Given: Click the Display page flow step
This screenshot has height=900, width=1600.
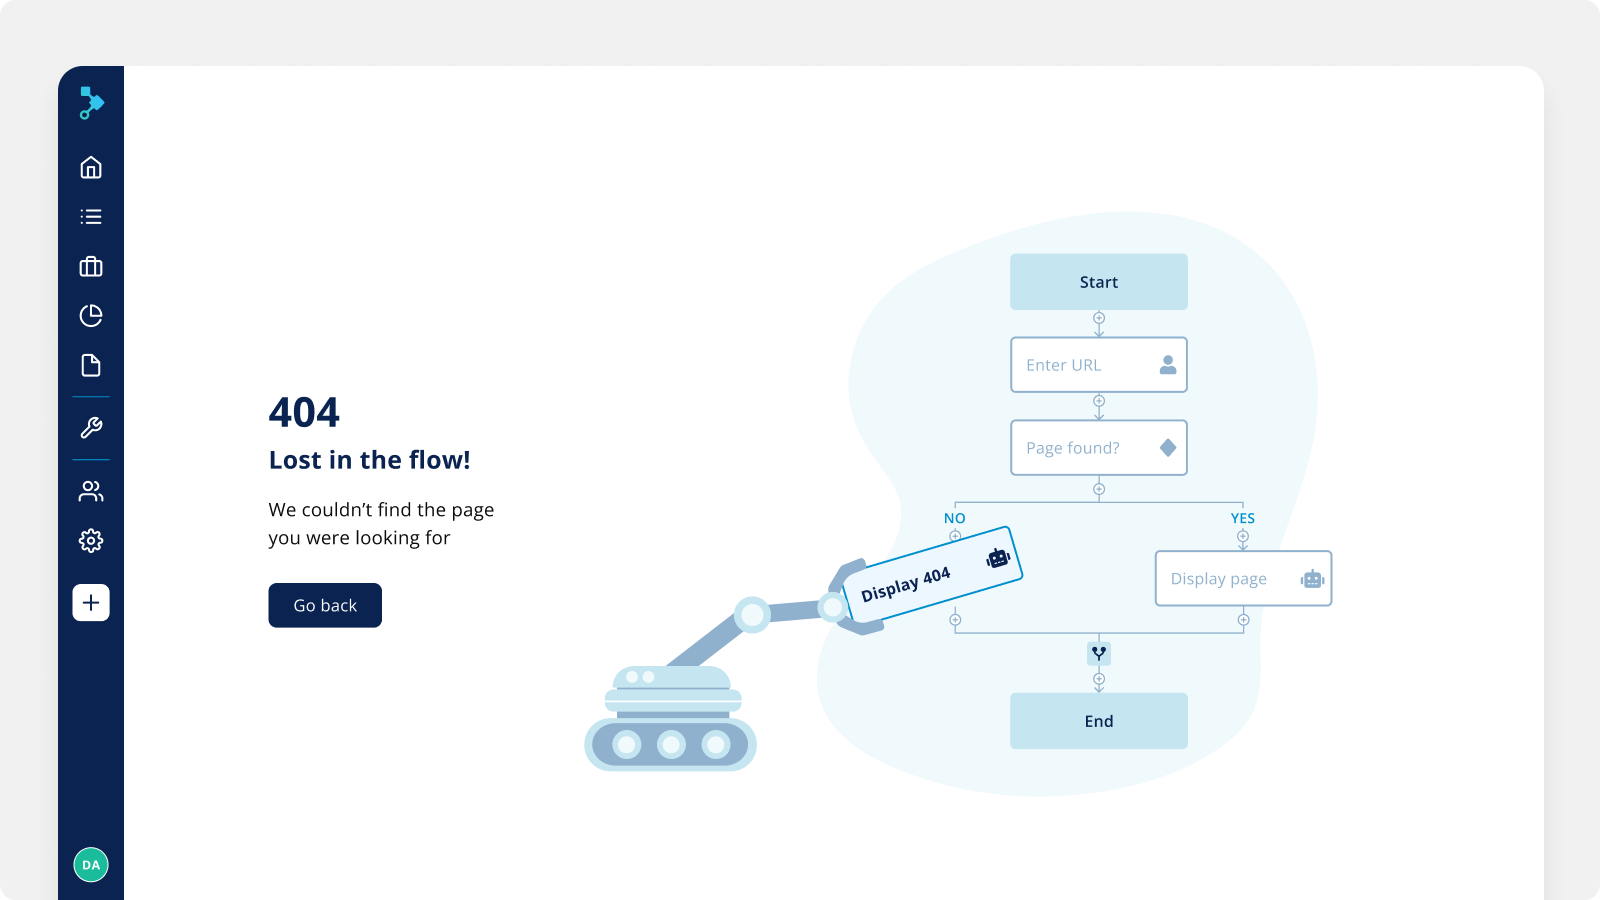Looking at the screenshot, I should coord(1242,579).
